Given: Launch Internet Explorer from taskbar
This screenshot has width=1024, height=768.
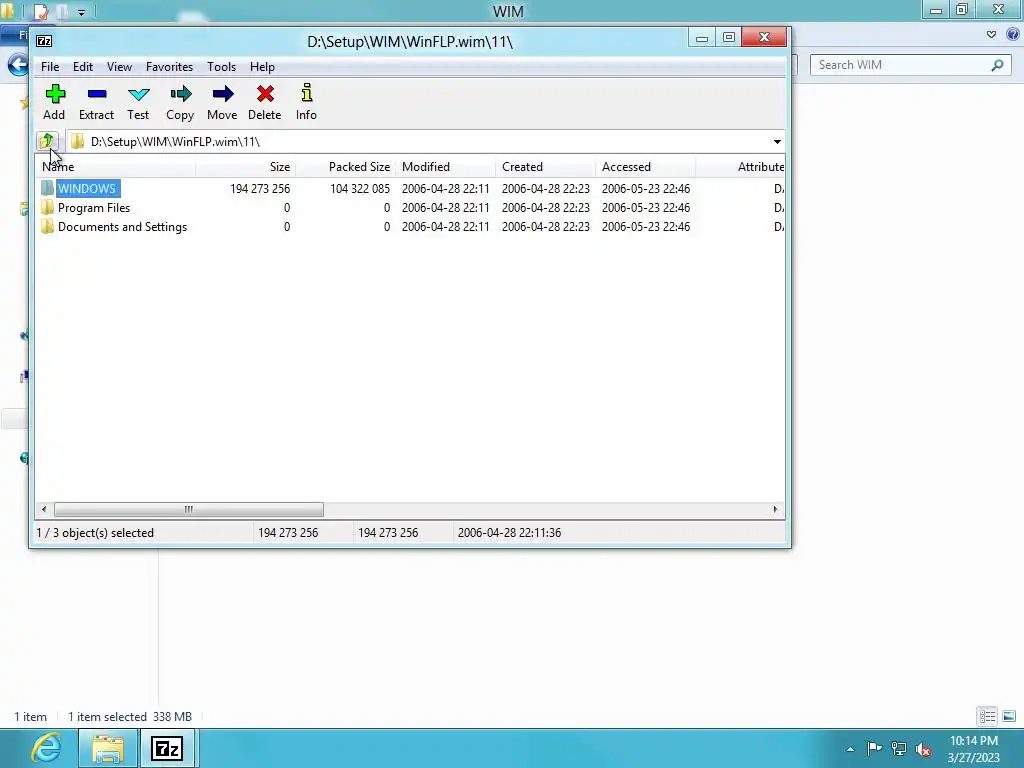Looking at the screenshot, I should pyautogui.click(x=46, y=748).
